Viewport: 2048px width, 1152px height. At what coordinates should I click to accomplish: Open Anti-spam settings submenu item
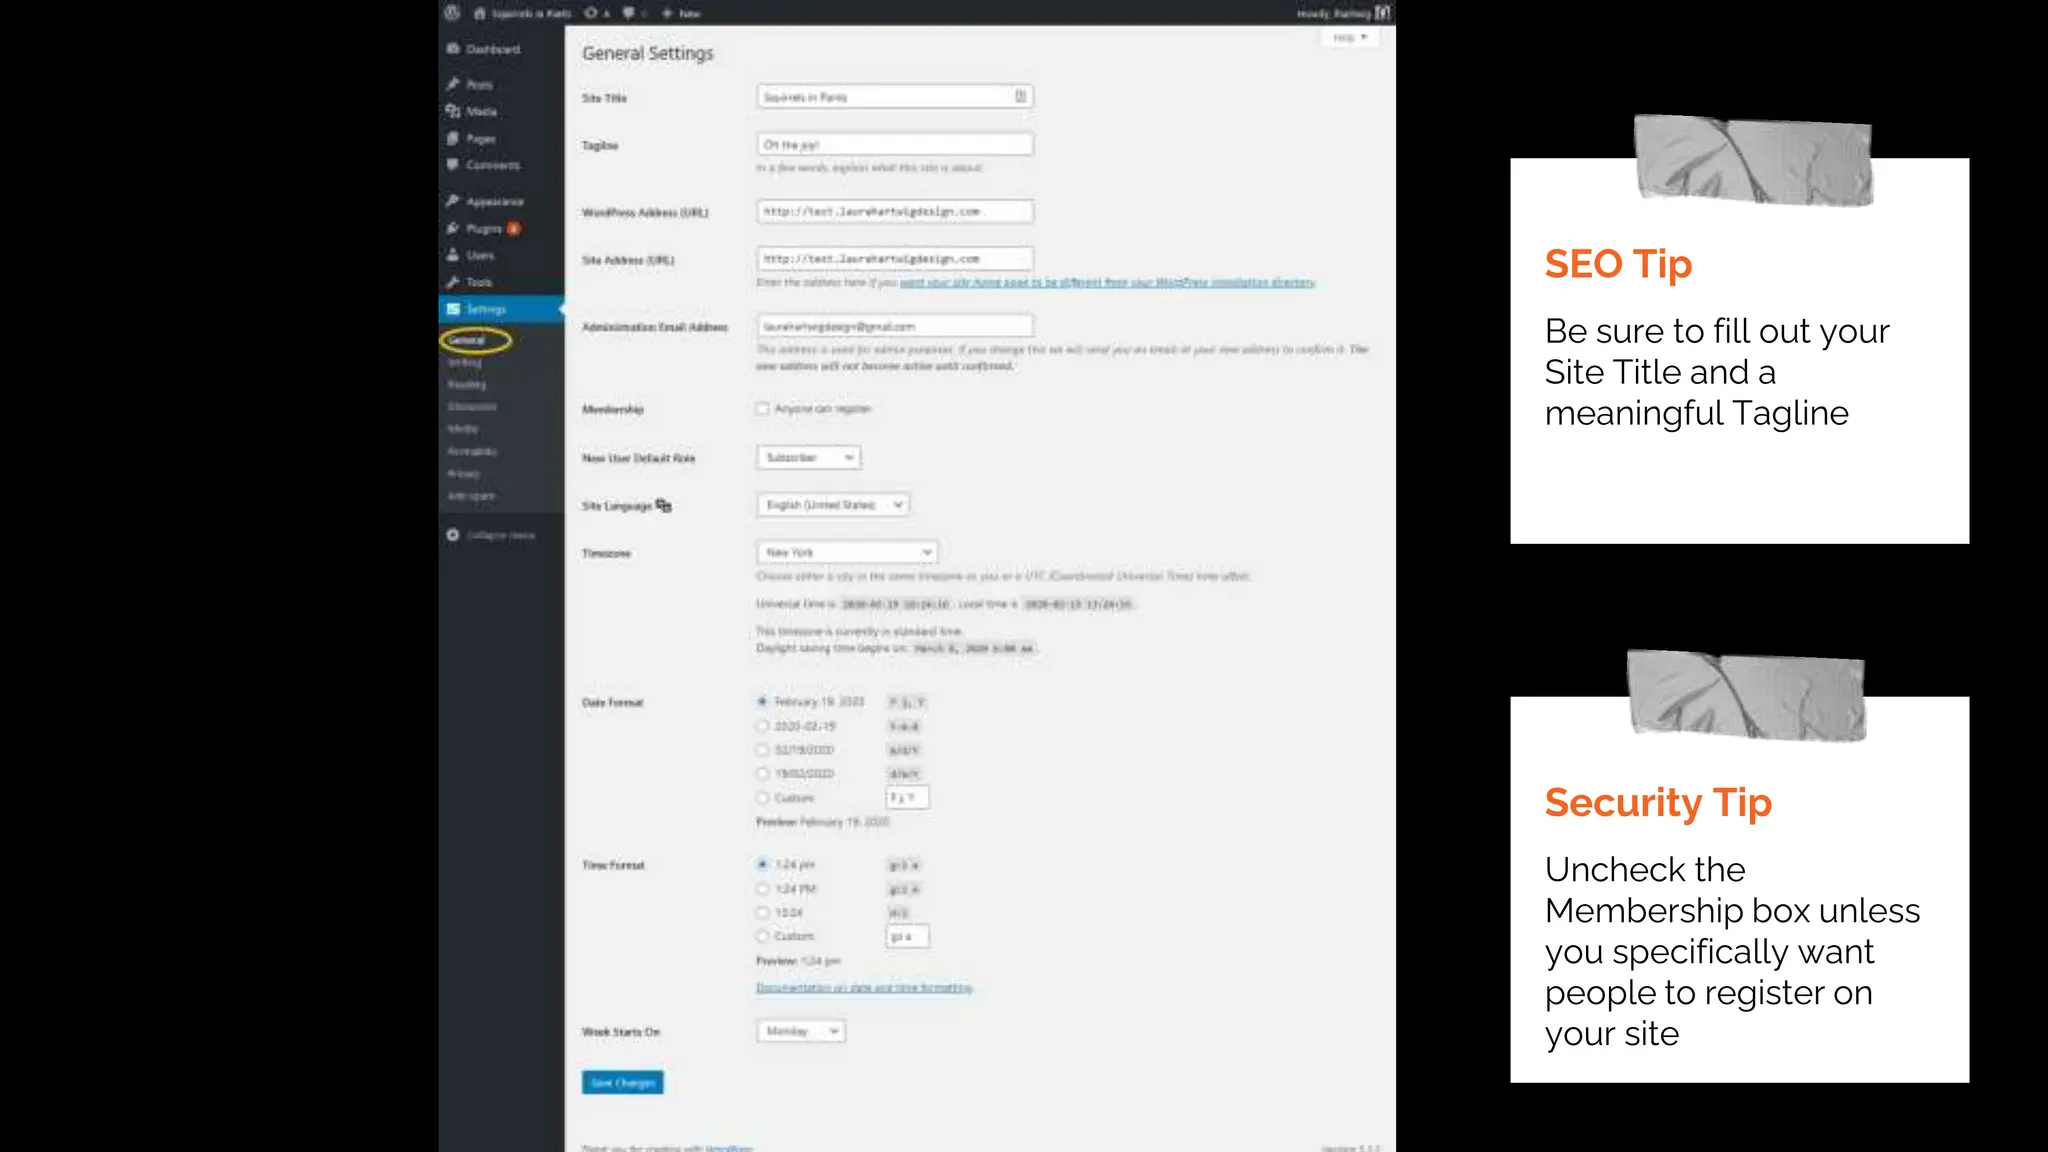click(x=471, y=496)
